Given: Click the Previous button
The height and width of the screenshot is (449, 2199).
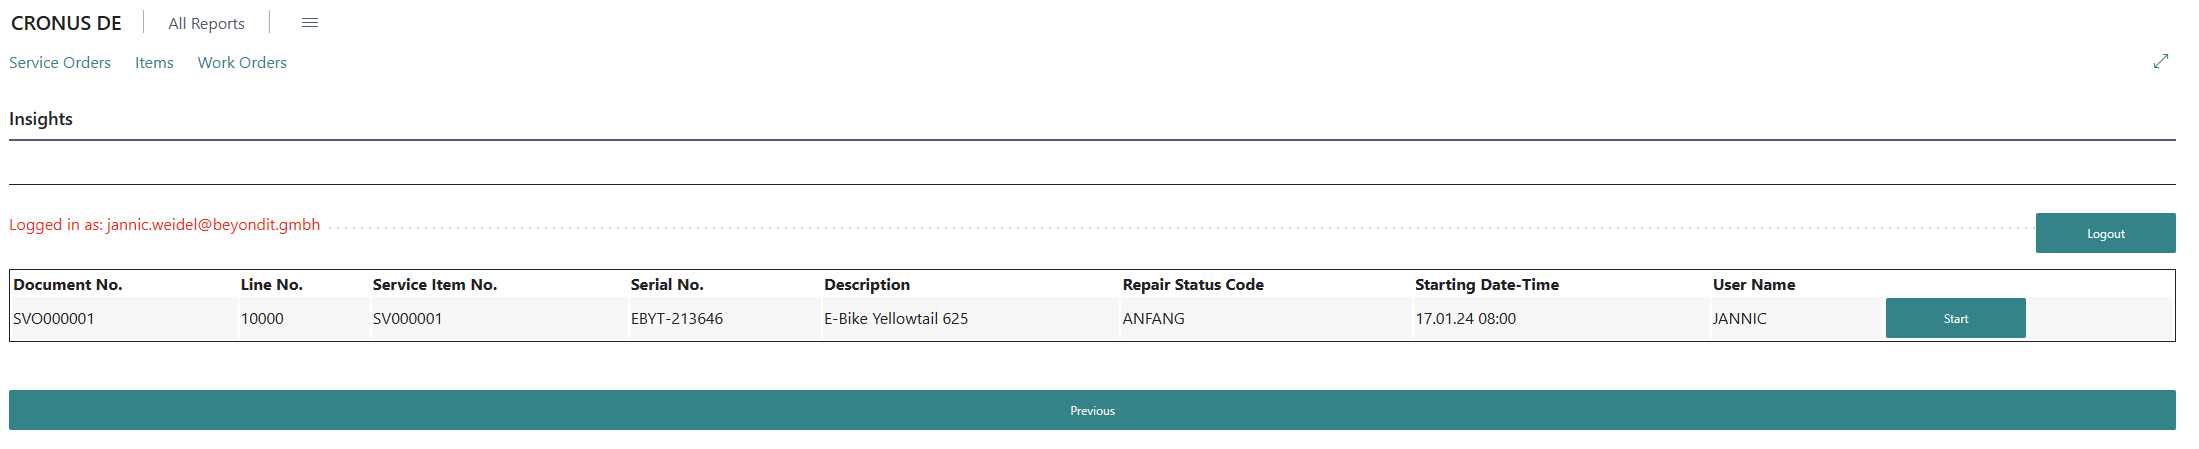Looking at the screenshot, I should click(1092, 410).
